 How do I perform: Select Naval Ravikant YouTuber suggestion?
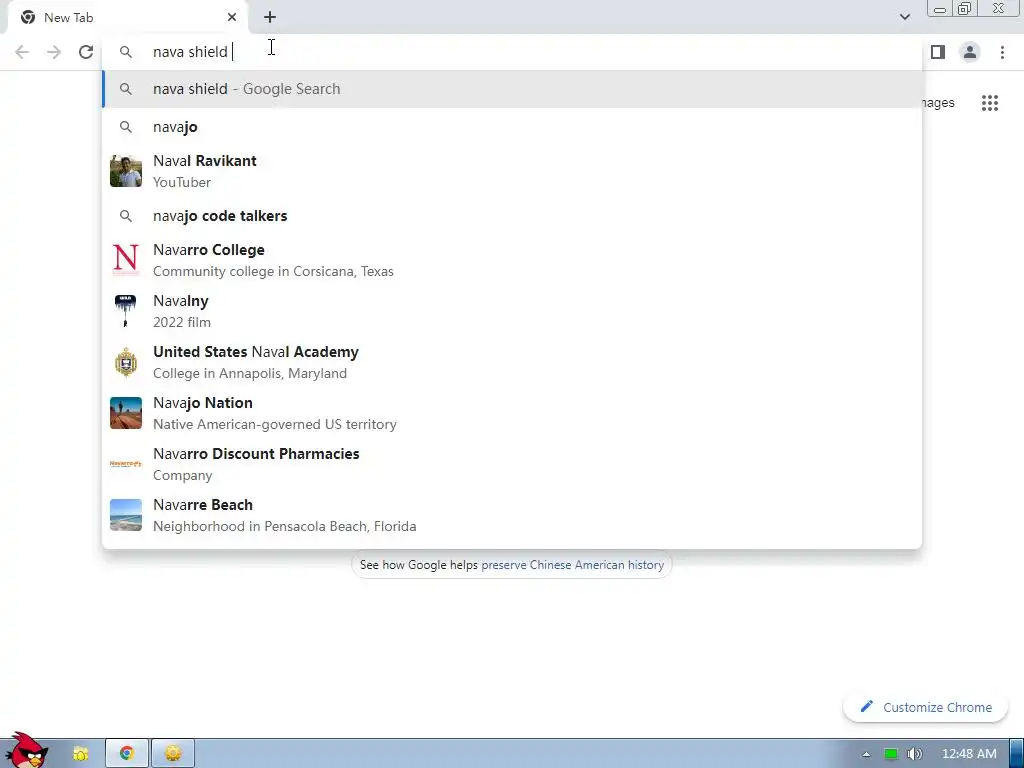point(512,171)
